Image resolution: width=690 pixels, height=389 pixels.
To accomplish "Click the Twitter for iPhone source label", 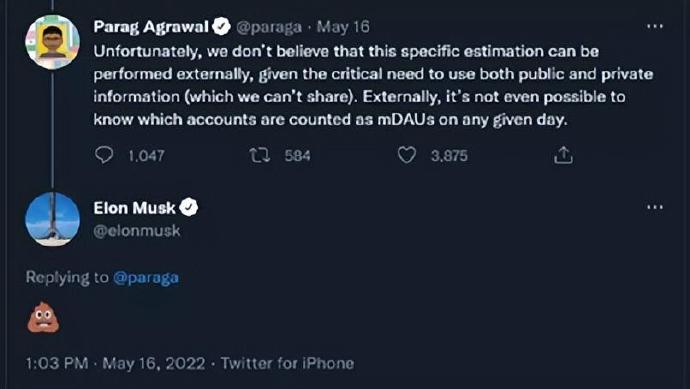I will point(287,363).
